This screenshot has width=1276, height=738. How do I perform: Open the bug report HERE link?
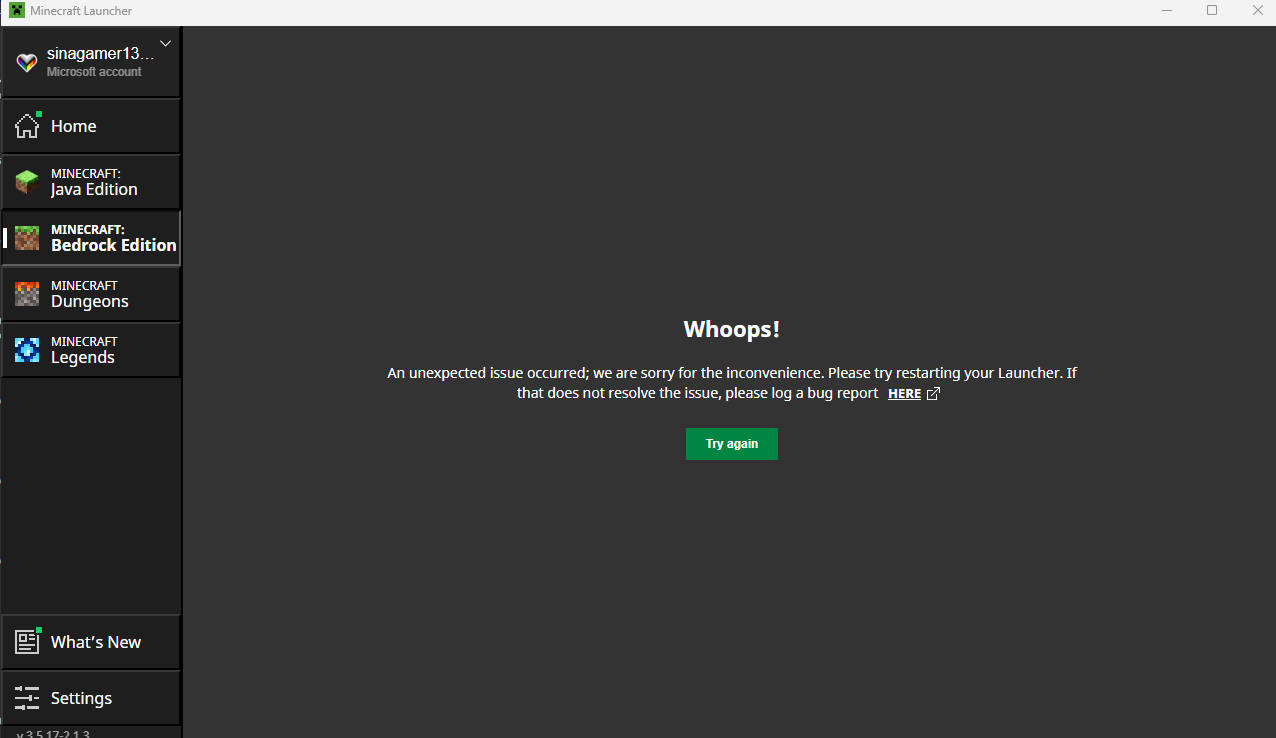pos(904,394)
